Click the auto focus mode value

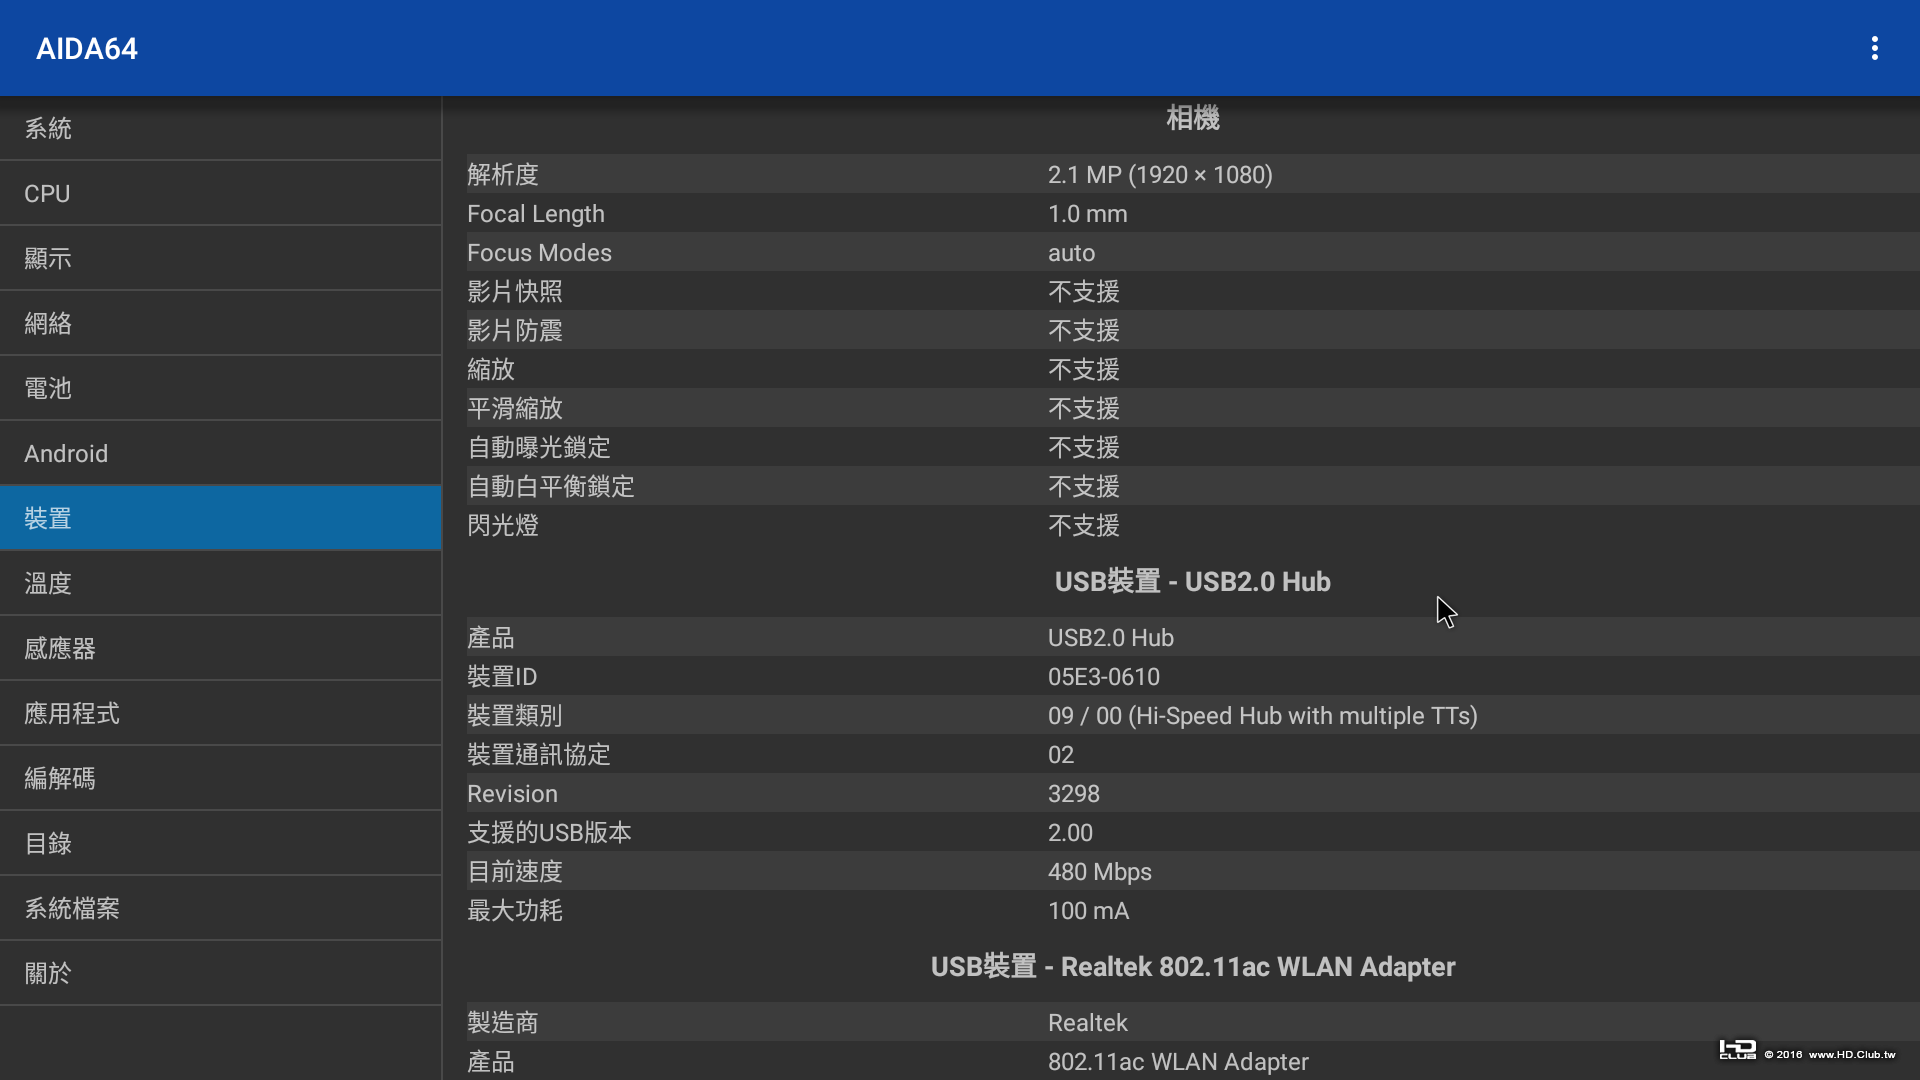tap(1071, 253)
